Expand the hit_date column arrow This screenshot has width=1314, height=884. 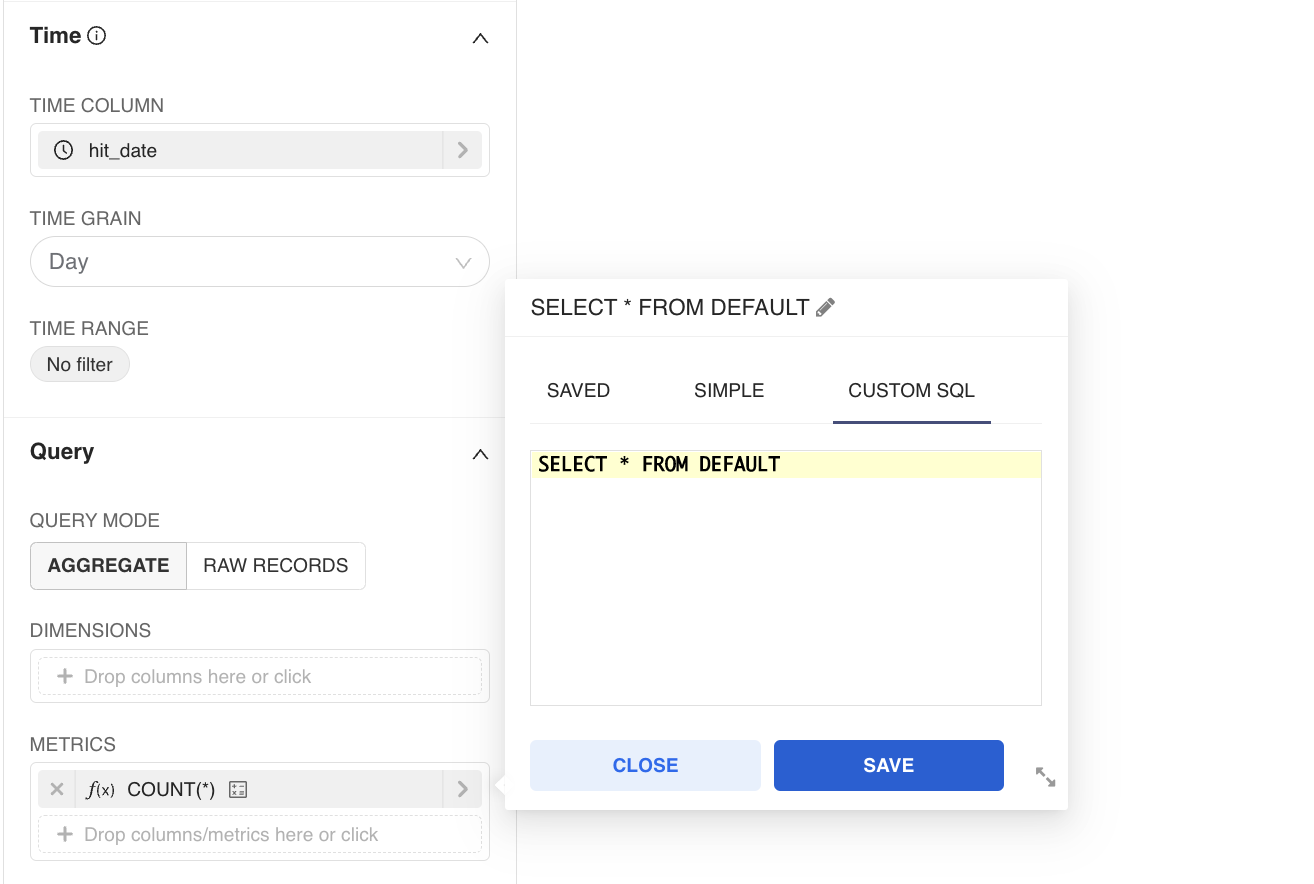click(x=462, y=150)
